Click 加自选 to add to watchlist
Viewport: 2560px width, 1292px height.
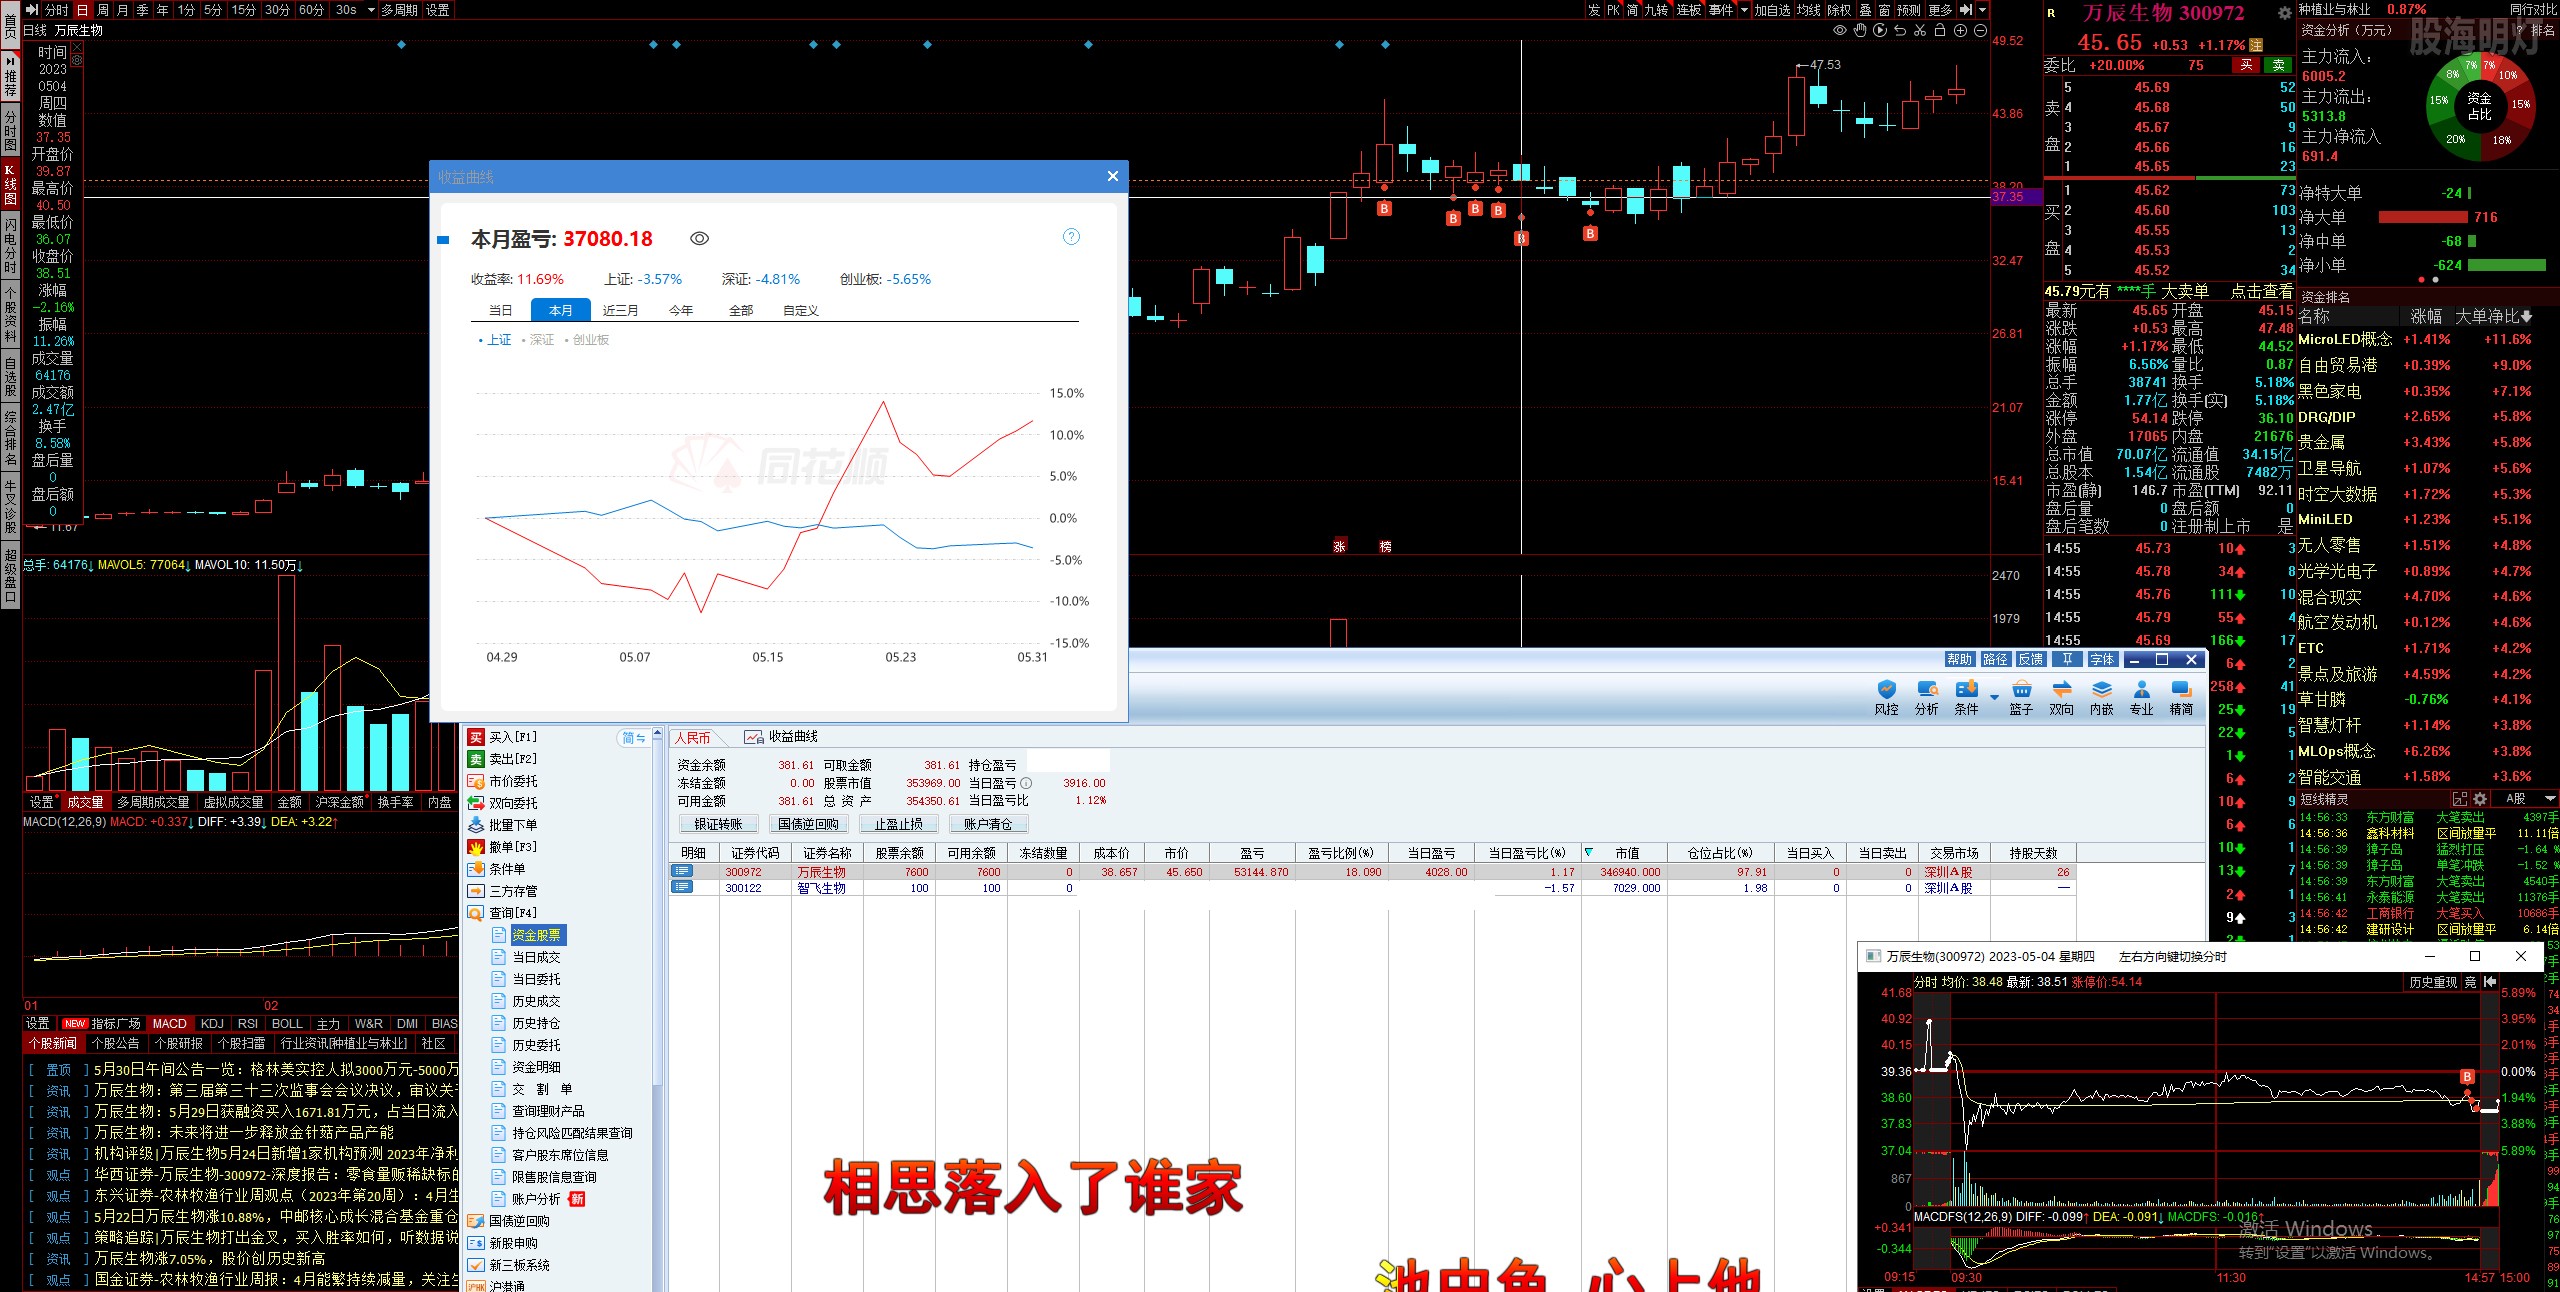coord(1772,10)
